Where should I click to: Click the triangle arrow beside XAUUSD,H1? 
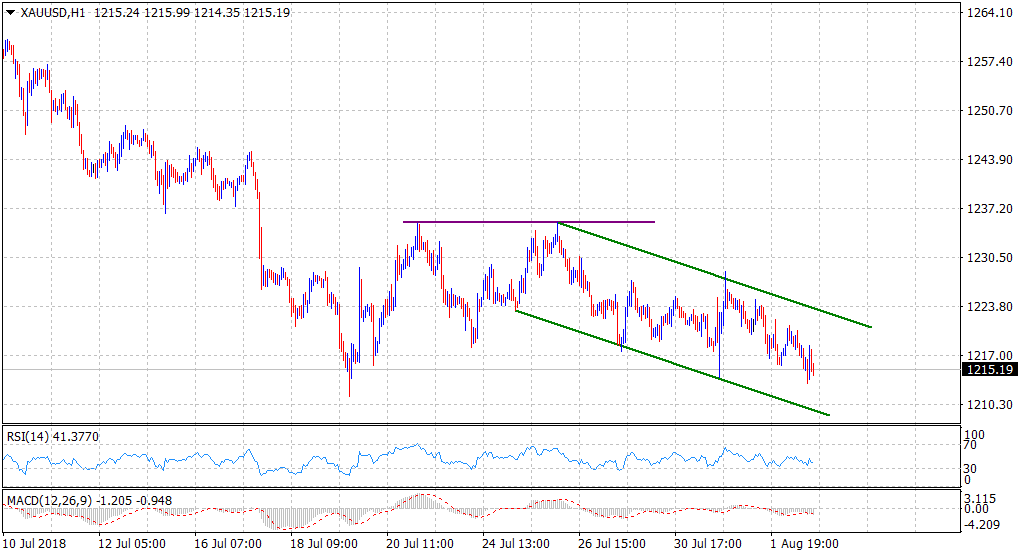point(11,14)
